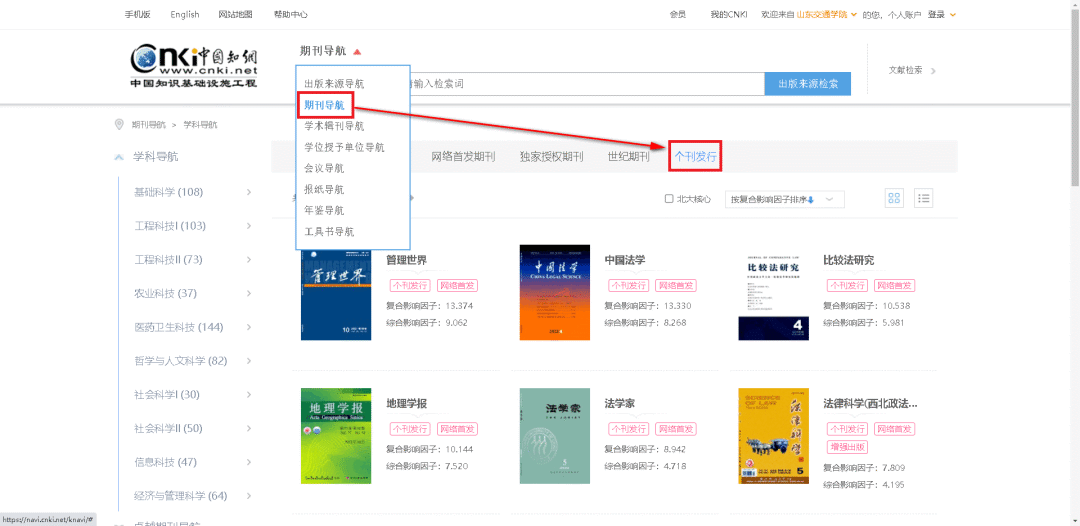Switch to 独家授权期刊 tab
The height and width of the screenshot is (526, 1080).
coord(552,156)
